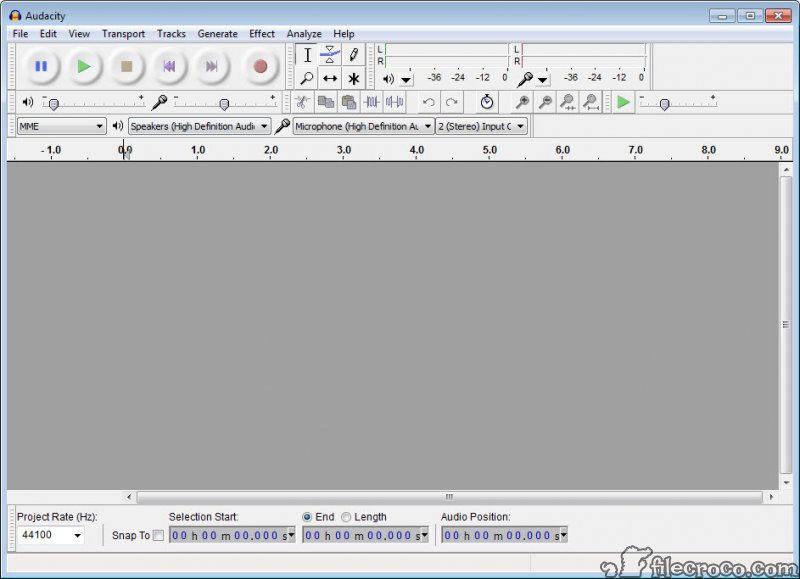The image size is (800, 579).
Task: Click vertical scrollbar up arrow
Action: coord(786,169)
